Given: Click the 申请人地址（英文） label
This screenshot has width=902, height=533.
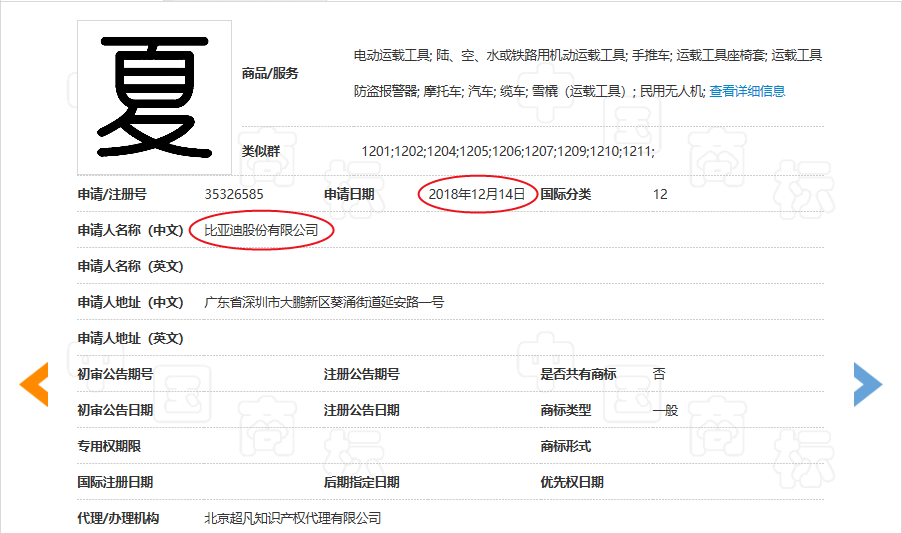Looking at the screenshot, I should [x=131, y=338].
